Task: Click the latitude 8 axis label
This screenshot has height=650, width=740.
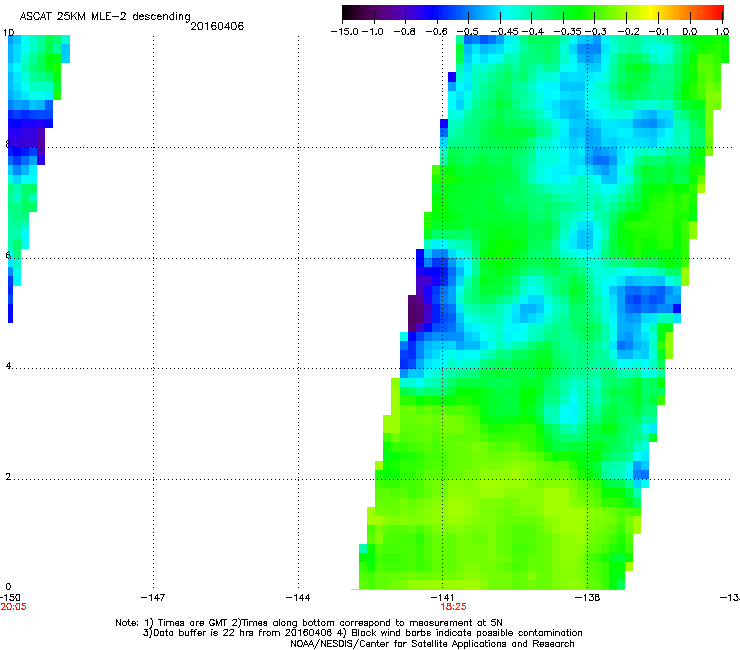Action: pos(8,144)
